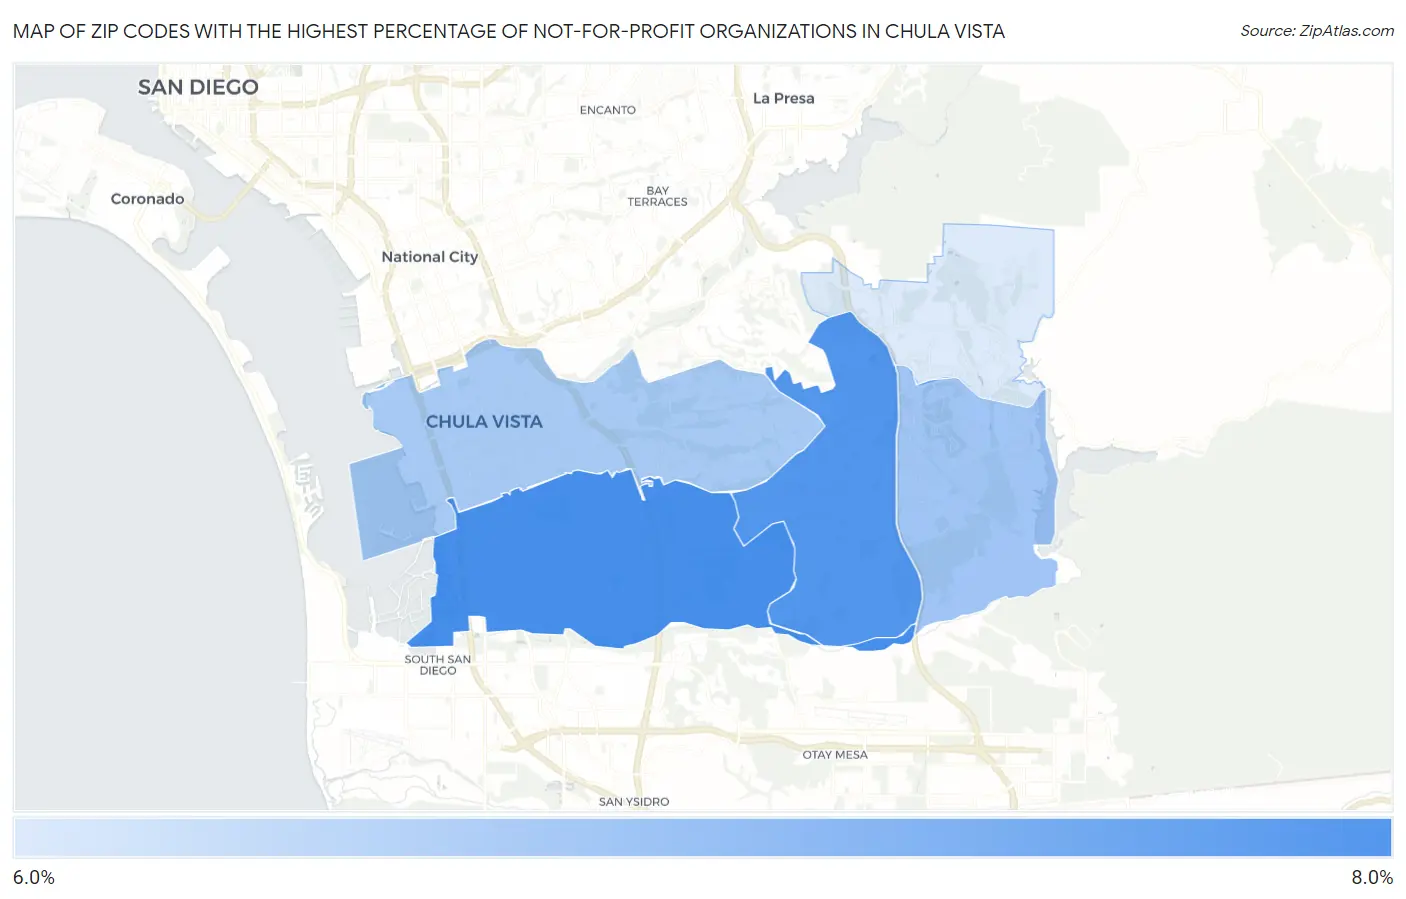
Task: Click the Source: ZipAtlas.com credit text
Action: click(1317, 31)
